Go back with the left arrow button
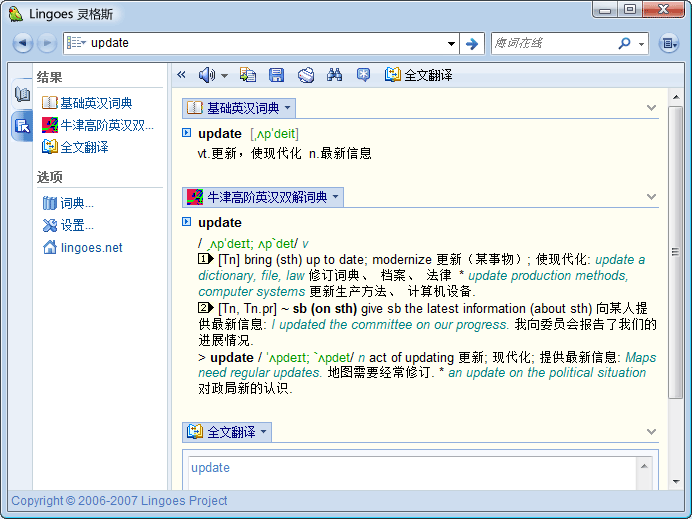692x519 pixels. [x=23, y=43]
